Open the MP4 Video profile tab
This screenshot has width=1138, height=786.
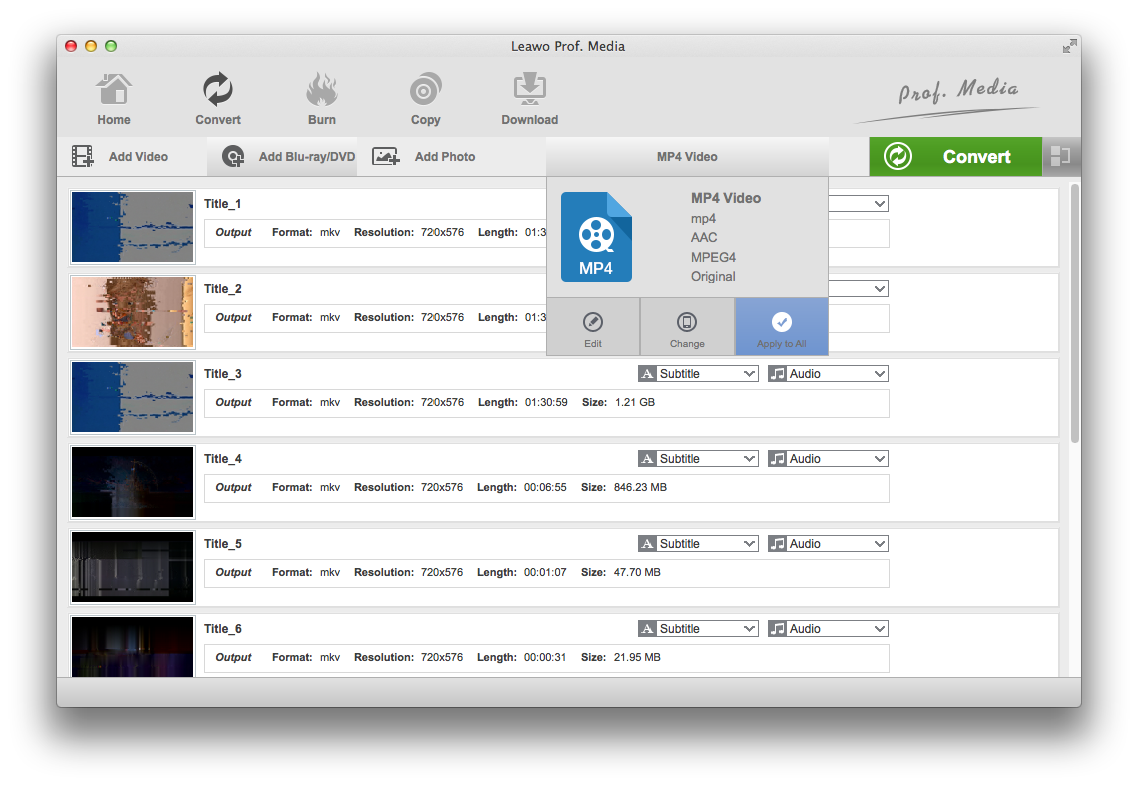point(687,157)
